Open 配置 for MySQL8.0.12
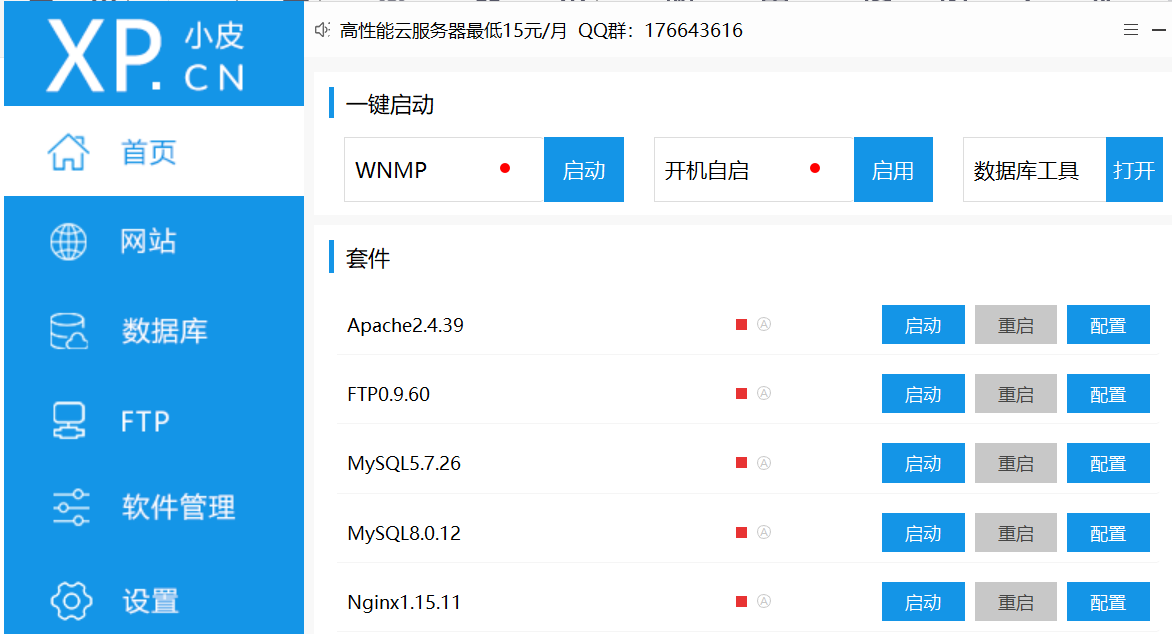 coord(1108,532)
